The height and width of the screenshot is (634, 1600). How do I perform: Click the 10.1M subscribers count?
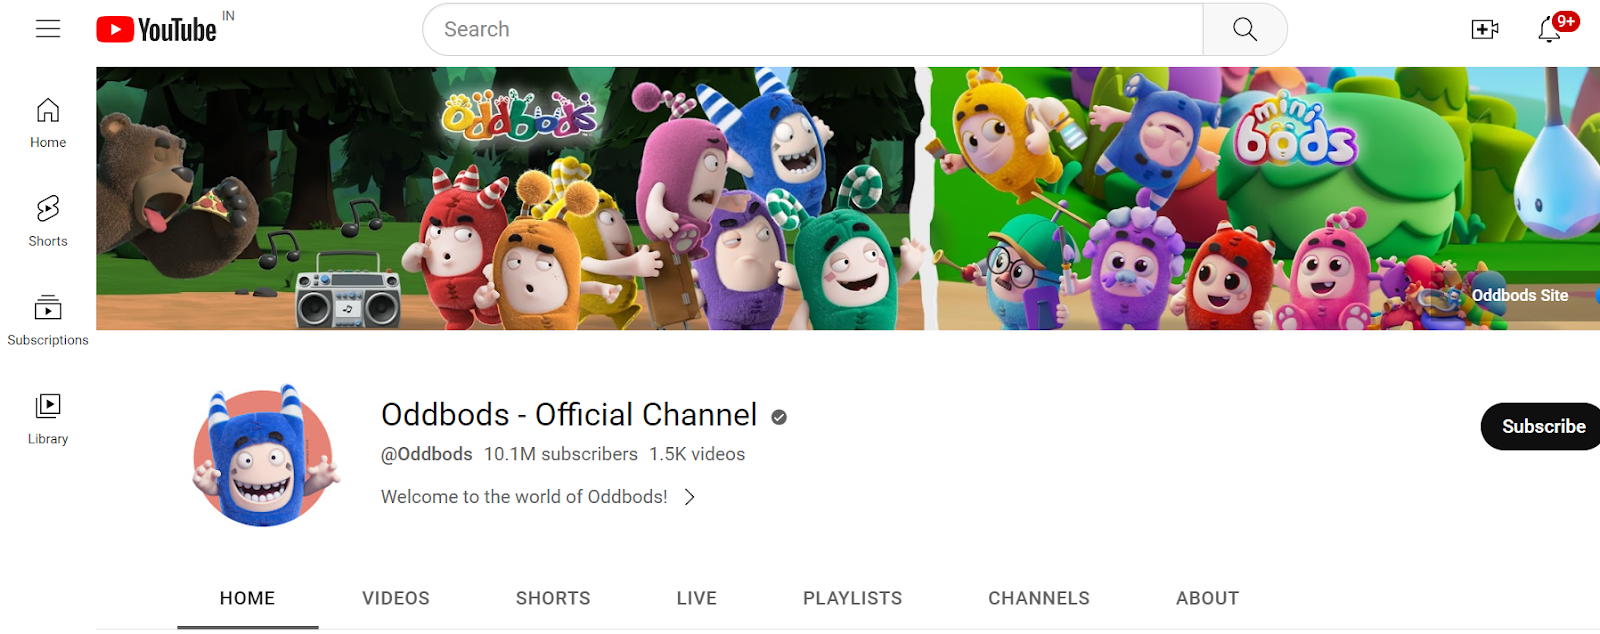click(x=561, y=454)
